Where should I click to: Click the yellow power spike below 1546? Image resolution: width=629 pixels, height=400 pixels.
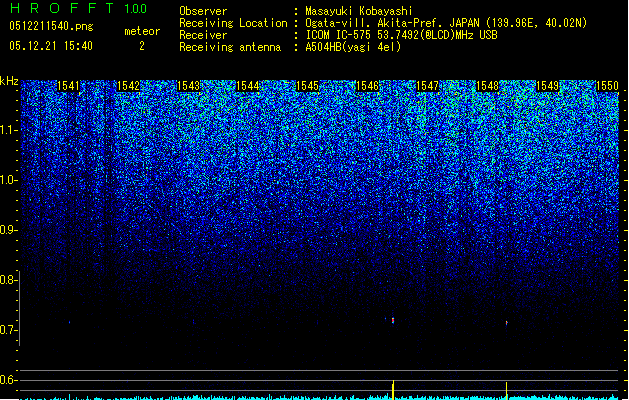pos(393,390)
